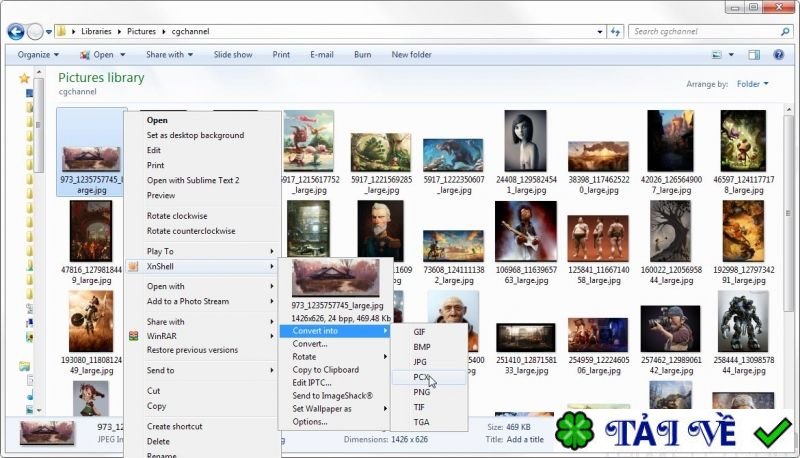
Task: Expand the Rotate submenu in XnShell menu
Action: [x=334, y=357]
